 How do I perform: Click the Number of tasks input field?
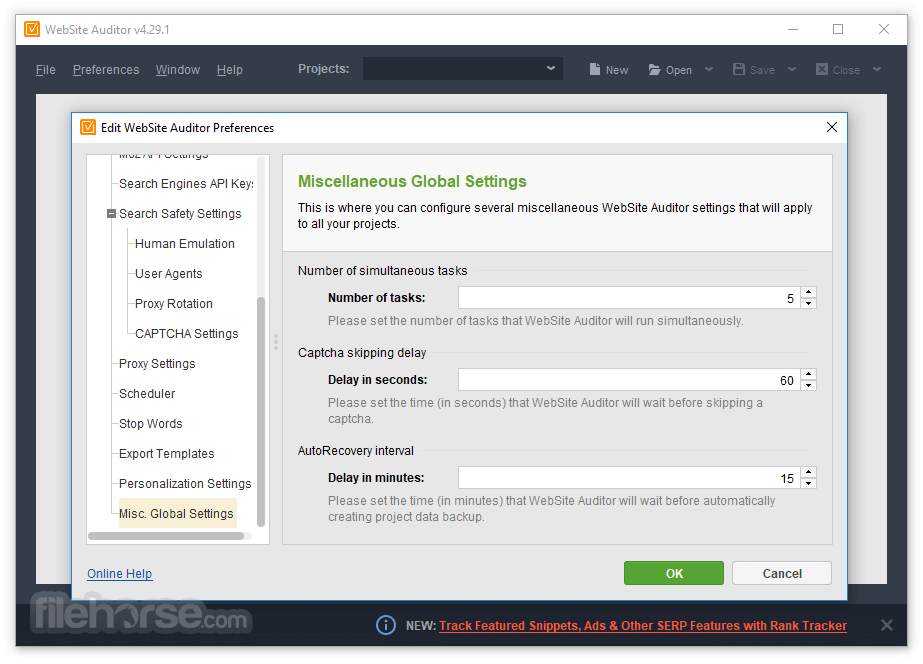tap(629, 298)
